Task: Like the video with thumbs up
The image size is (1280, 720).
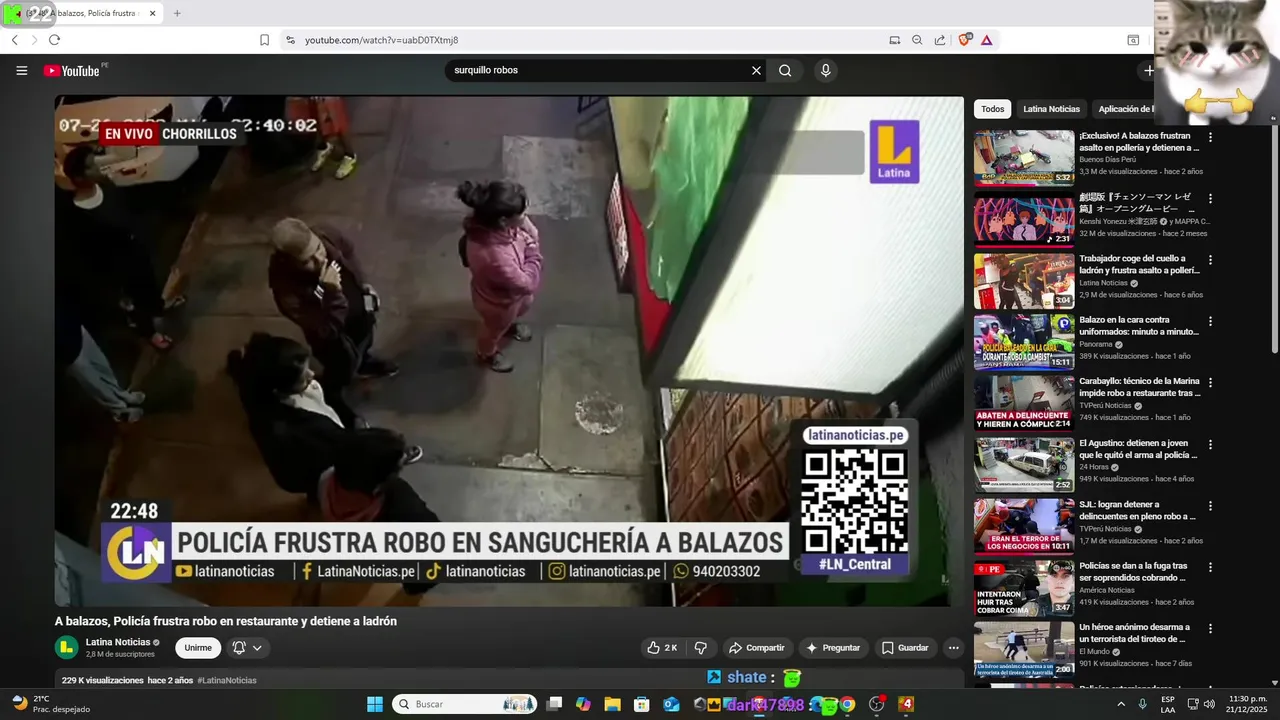Action: 662,648
